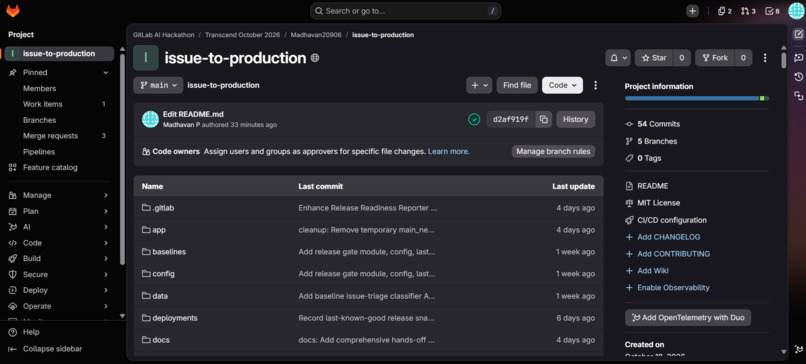This screenshot has height=364, width=806.
Task: Follow the Learn more link in Code owners
Action: pos(448,152)
